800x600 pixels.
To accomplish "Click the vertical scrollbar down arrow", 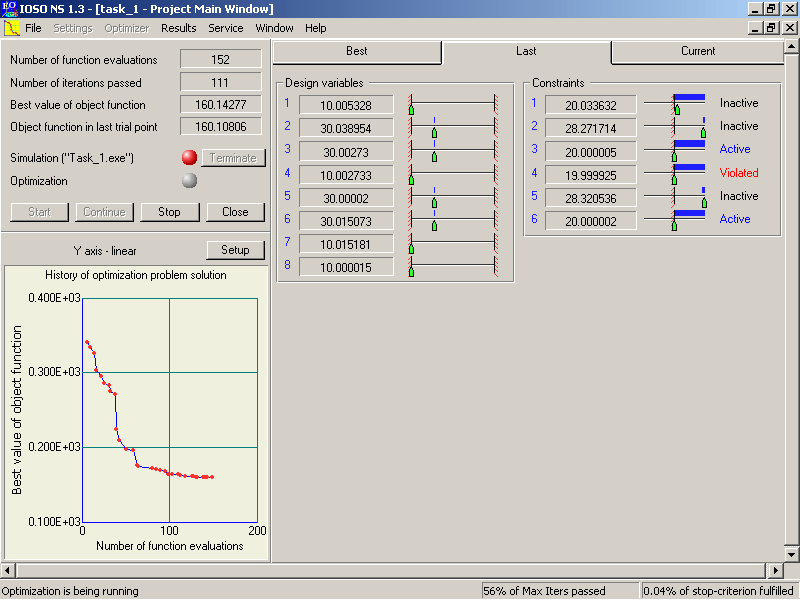I will 791,555.
